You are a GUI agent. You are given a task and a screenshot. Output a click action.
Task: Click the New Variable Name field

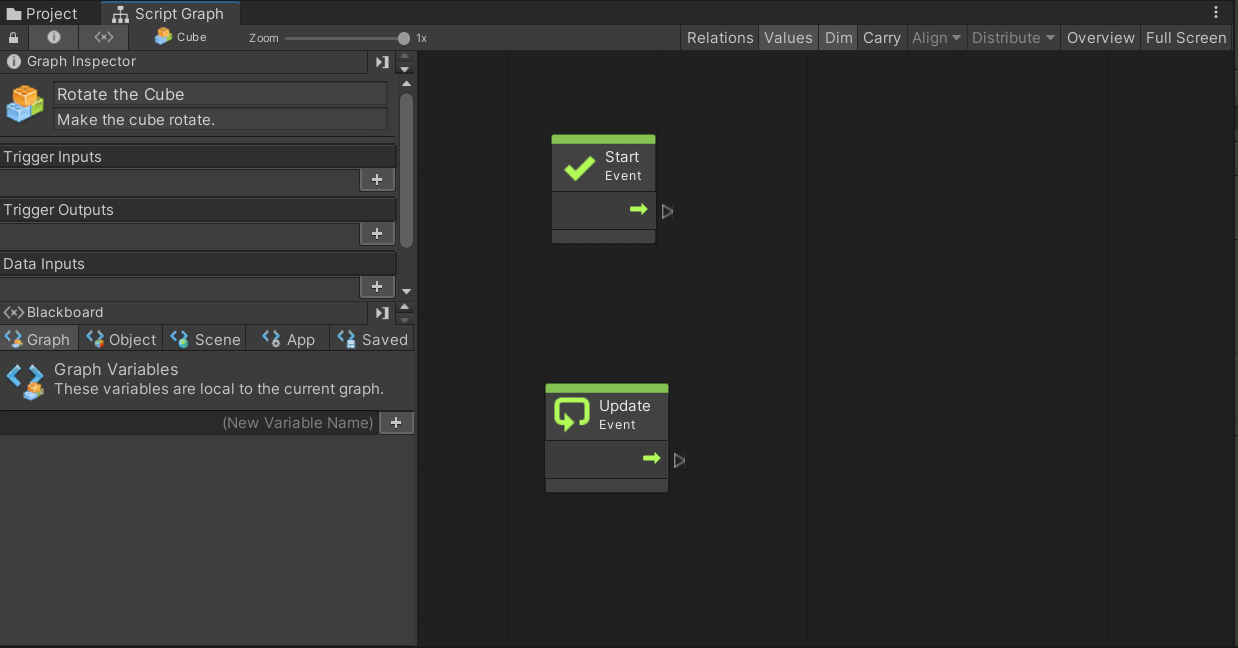coord(189,423)
